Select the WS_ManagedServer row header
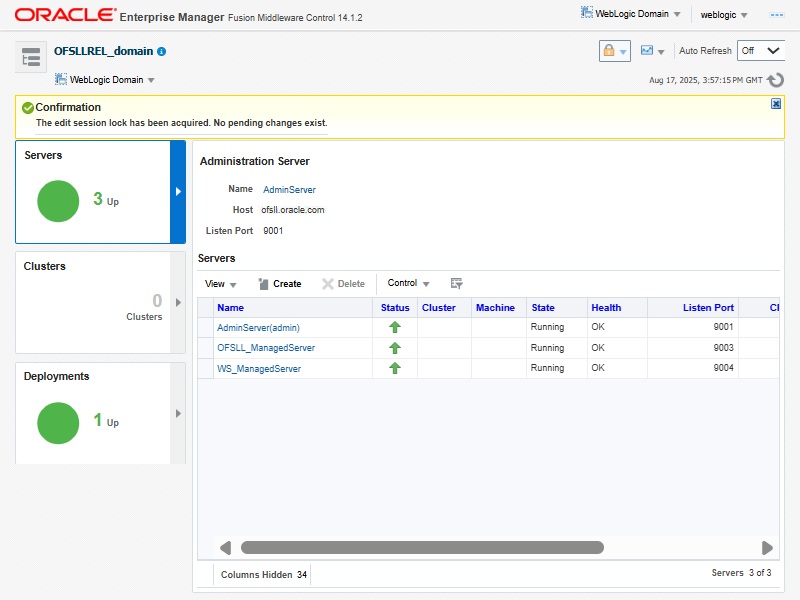Image resolution: width=800 pixels, height=600 pixels. (x=206, y=369)
